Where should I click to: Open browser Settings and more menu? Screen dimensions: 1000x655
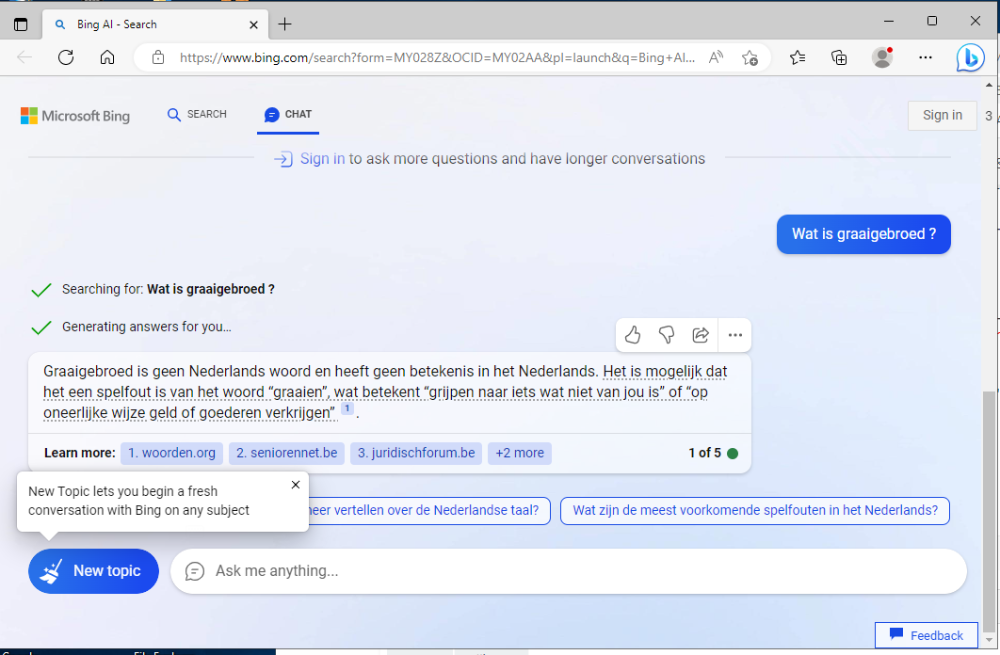[x=925, y=58]
